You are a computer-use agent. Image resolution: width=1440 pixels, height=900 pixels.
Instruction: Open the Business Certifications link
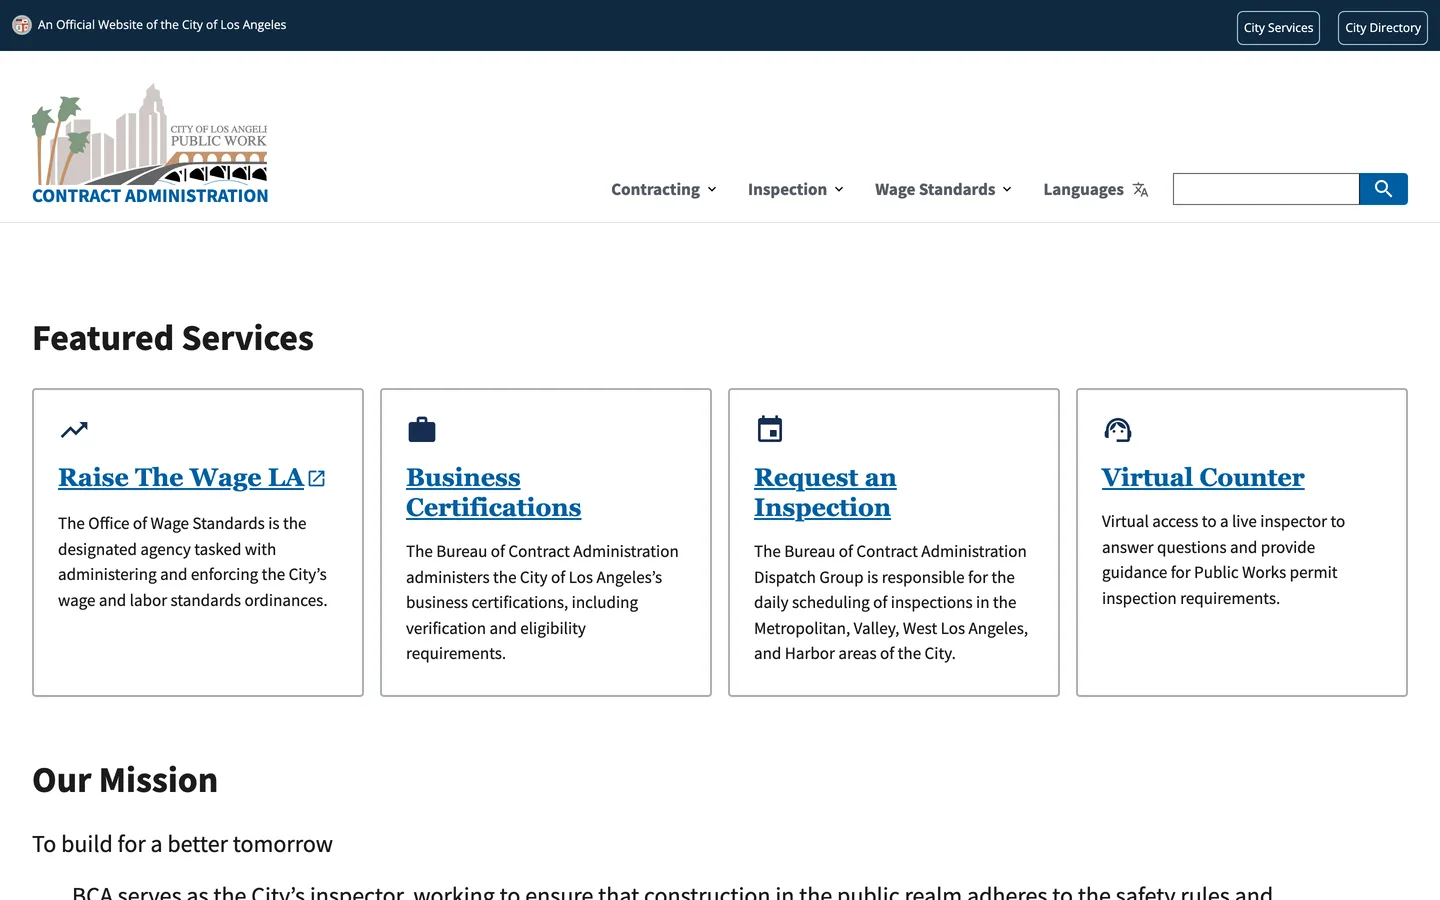(493, 493)
